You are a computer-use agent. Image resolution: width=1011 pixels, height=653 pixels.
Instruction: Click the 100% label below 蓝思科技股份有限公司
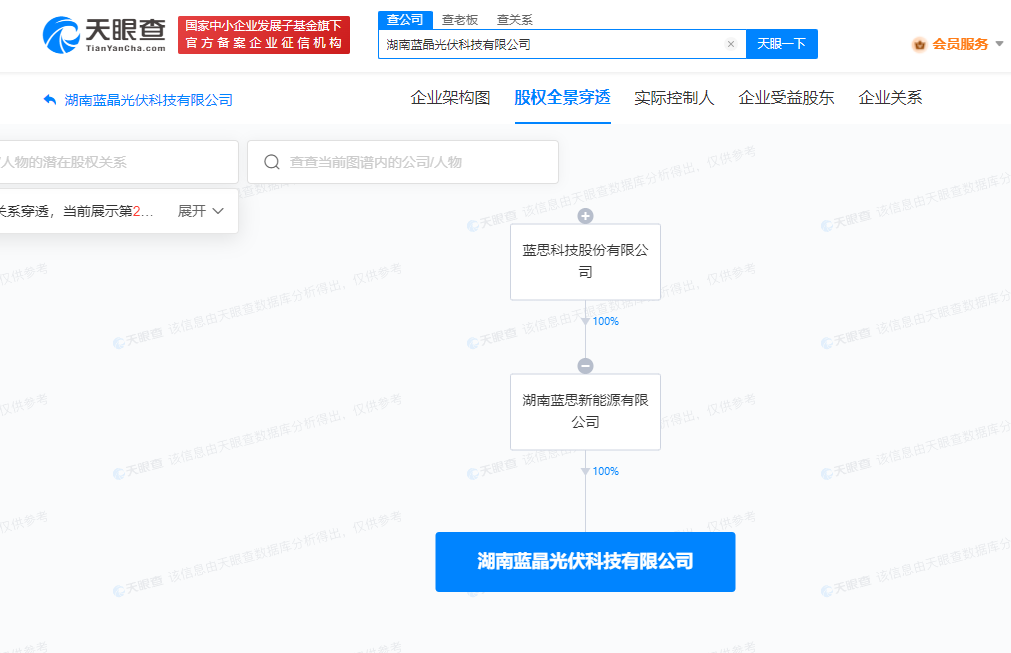click(605, 321)
